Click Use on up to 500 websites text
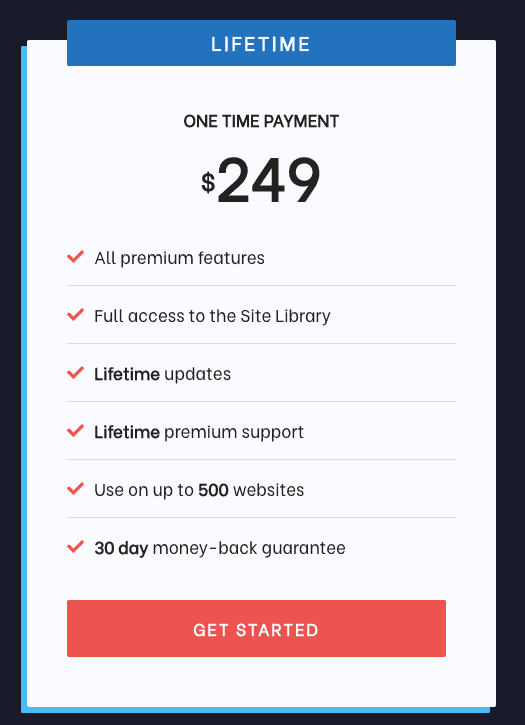Screen dimensions: 525x725 click(199, 490)
